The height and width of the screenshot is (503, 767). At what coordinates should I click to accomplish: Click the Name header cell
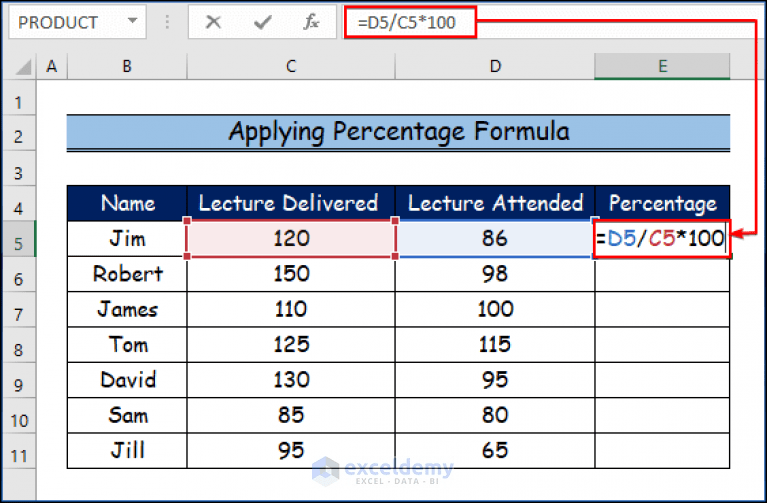click(127, 204)
